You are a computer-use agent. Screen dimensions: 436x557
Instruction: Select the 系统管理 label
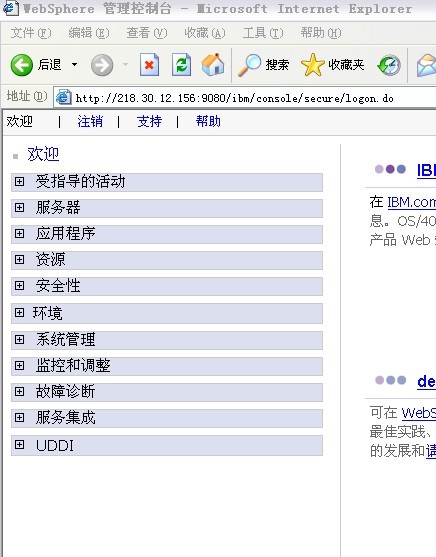tap(65, 339)
